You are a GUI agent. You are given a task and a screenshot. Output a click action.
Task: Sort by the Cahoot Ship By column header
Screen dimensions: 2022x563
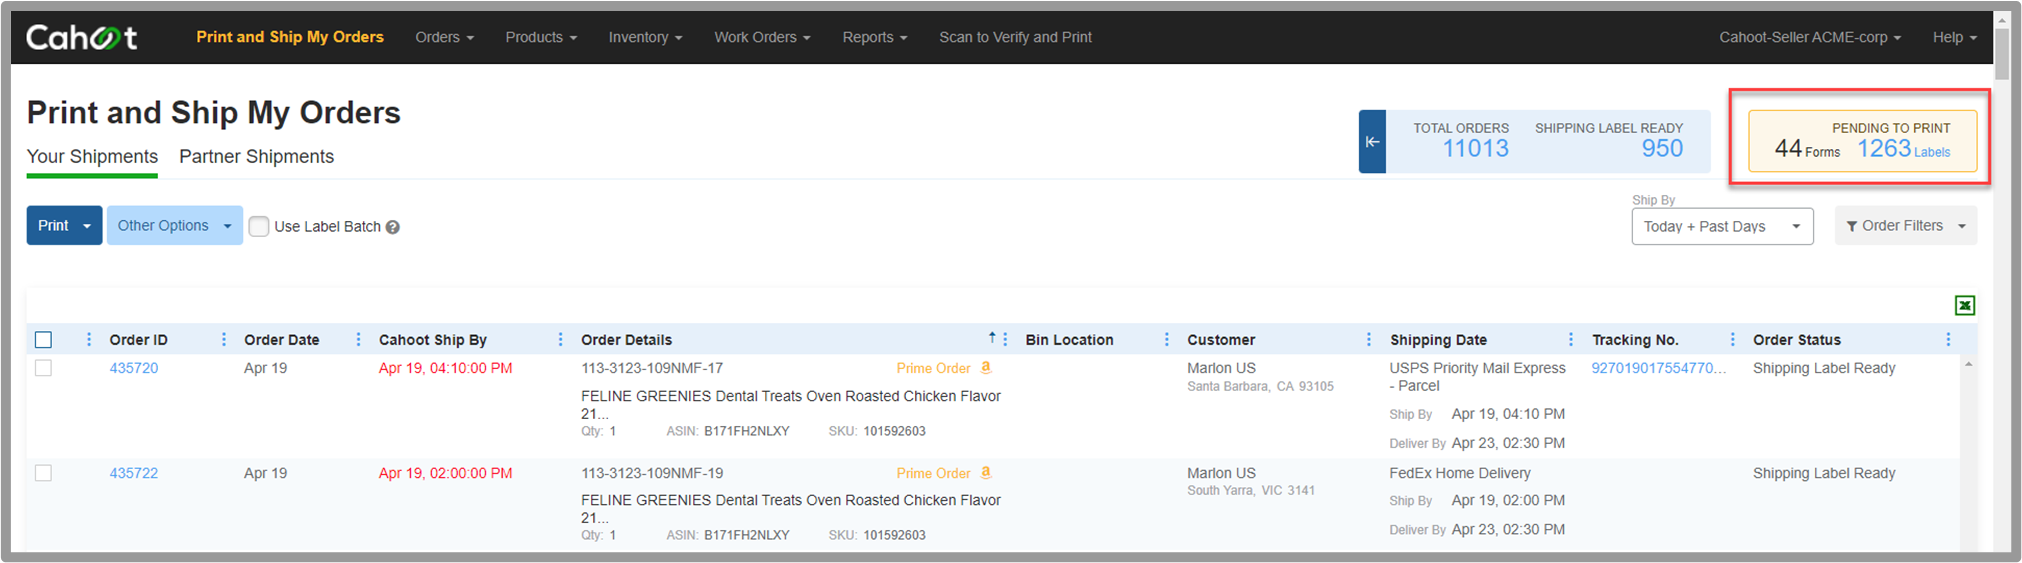click(433, 340)
